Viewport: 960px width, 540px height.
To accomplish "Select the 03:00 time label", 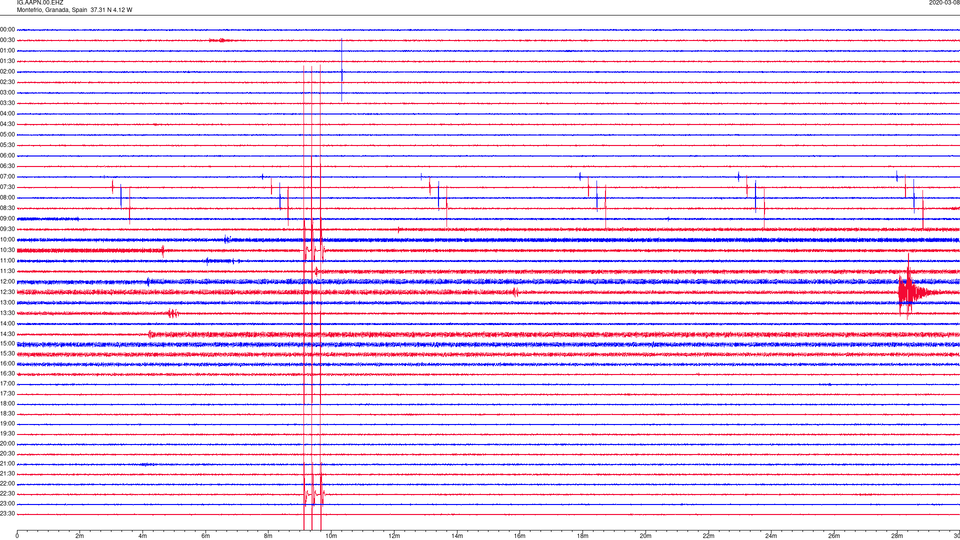I will point(7,93).
